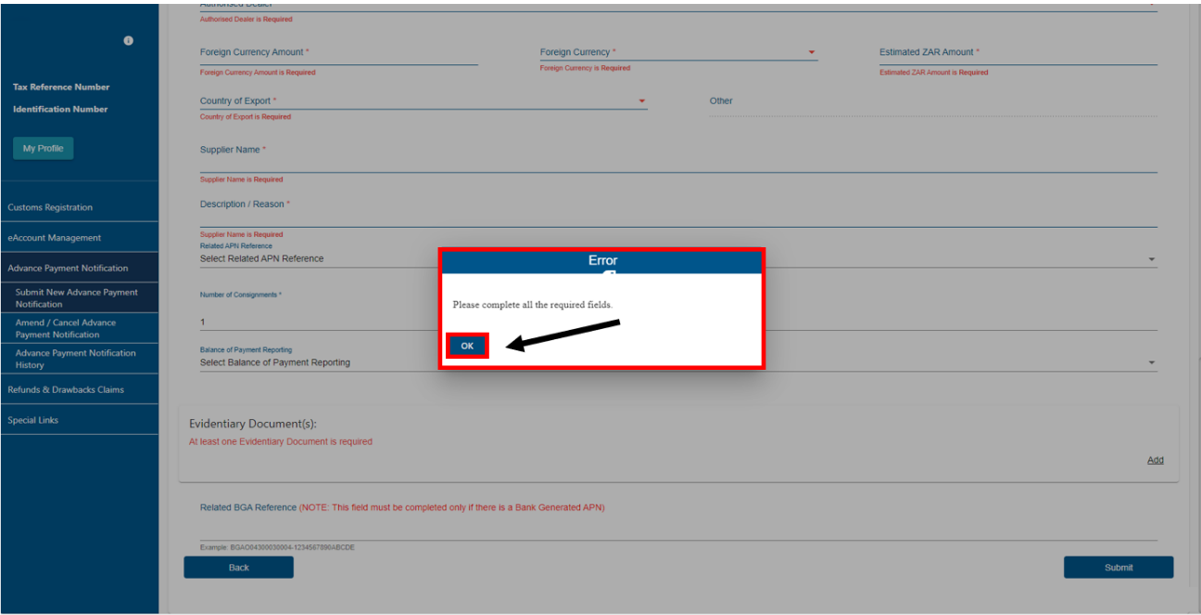Open Balance of Payment Reporting dropdown
This screenshot has height=615, width=1201.
point(1151,363)
